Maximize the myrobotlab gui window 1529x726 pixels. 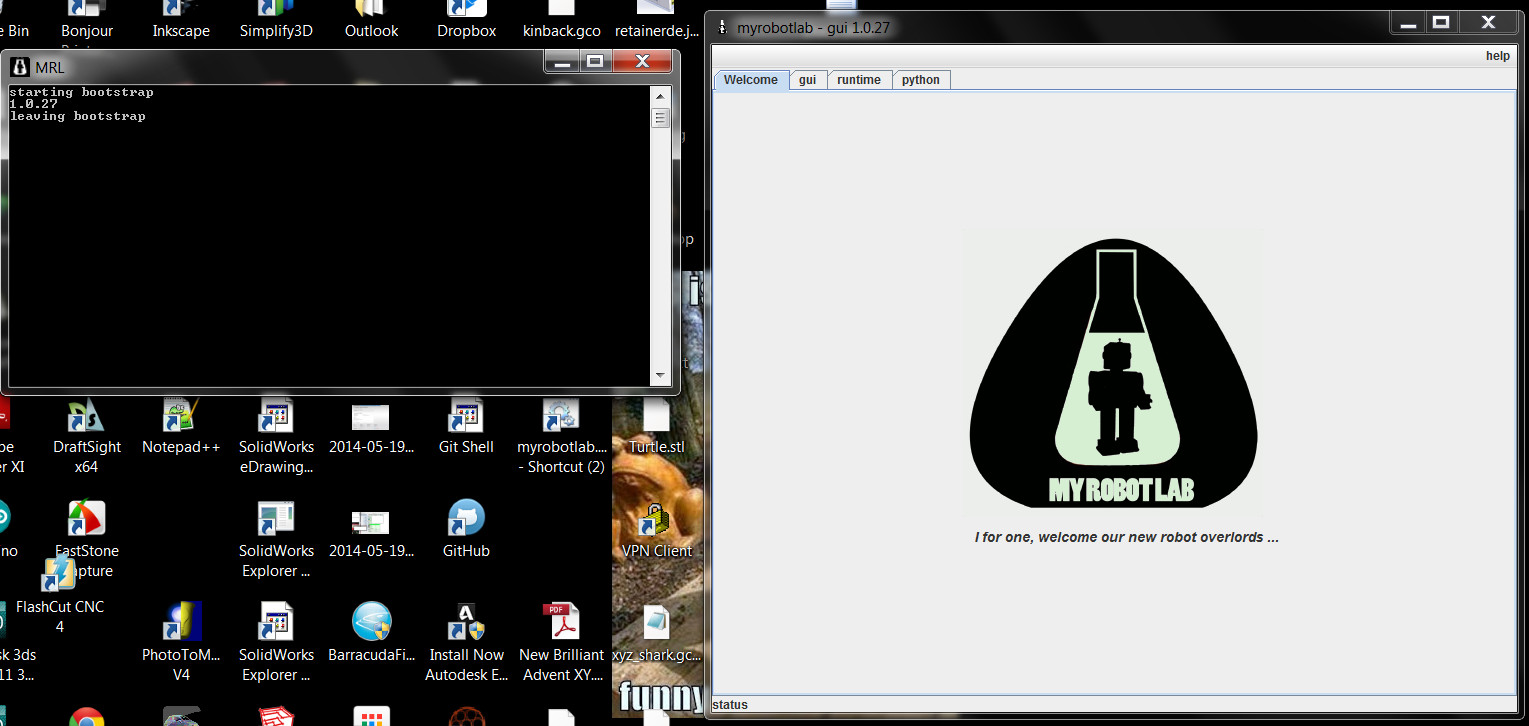[x=1441, y=22]
